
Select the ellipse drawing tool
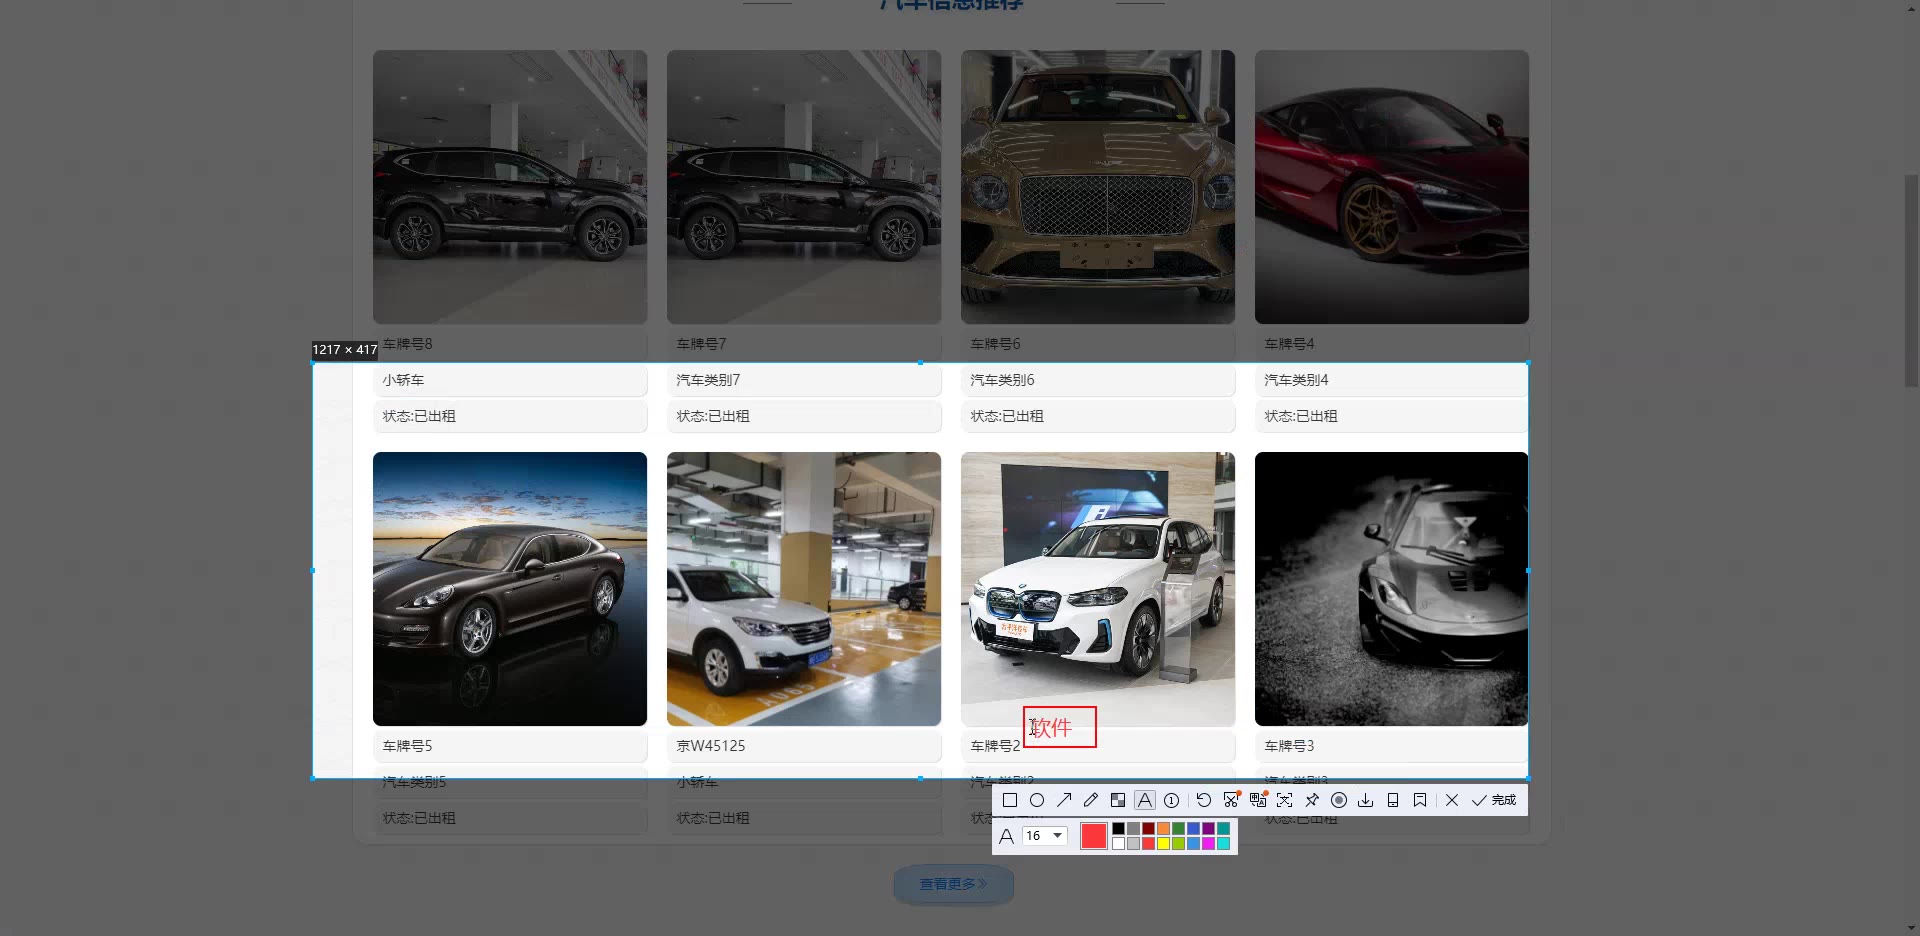tap(1037, 800)
